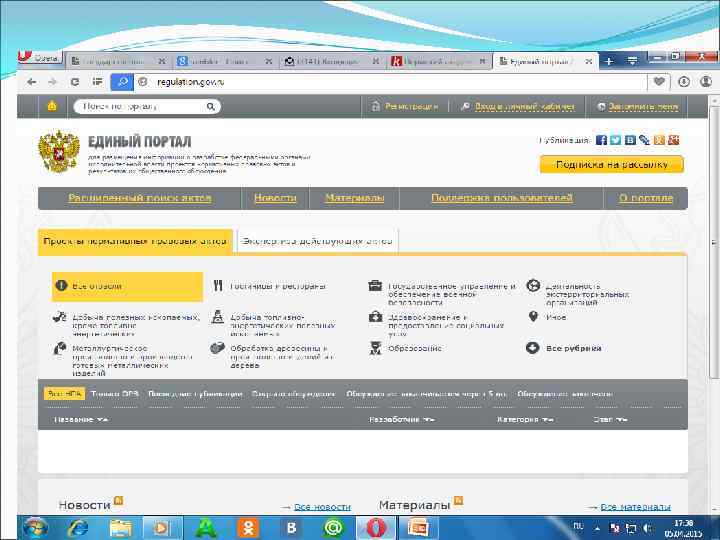Click the Подписка на рассылку button
The height and width of the screenshot is (540, 720).
[612, 164]
